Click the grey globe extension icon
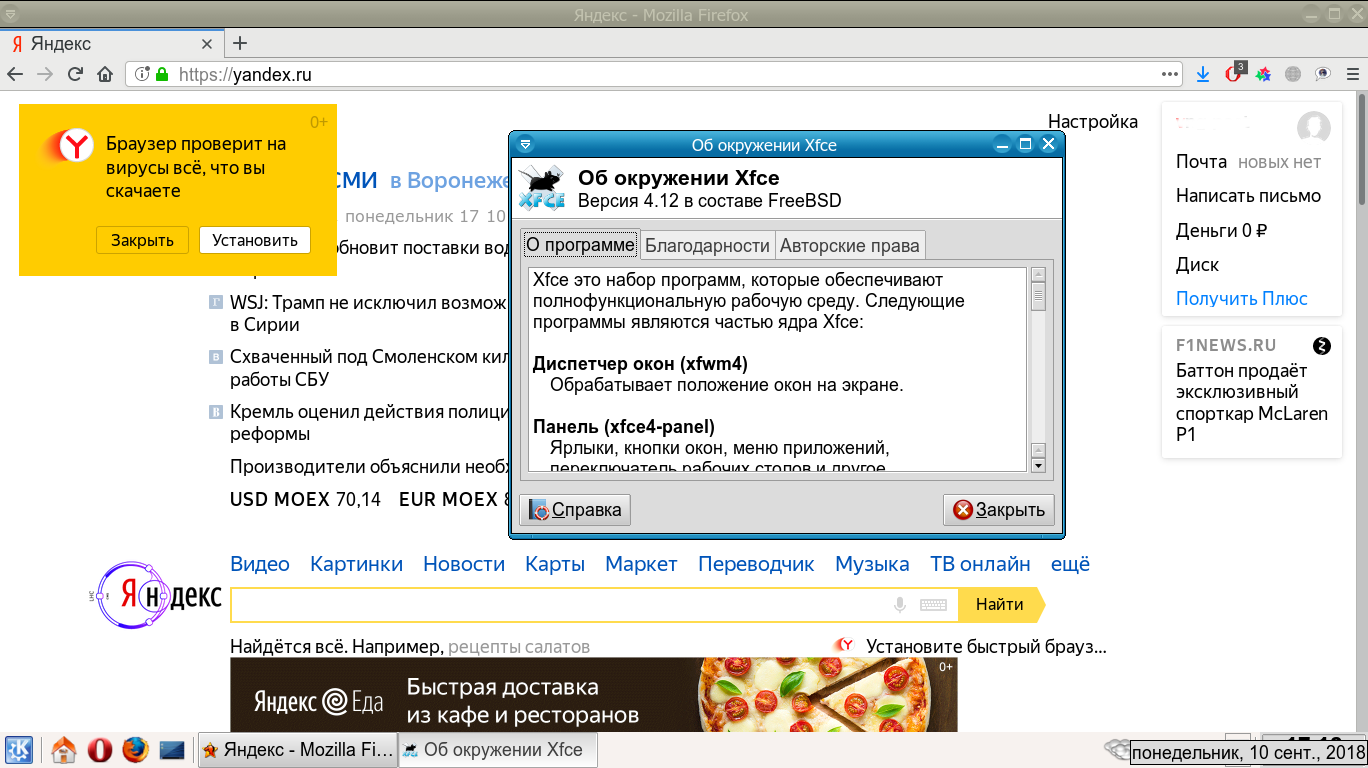Viewport: 1368px width, 768px height. click(x=1293, y=74)
